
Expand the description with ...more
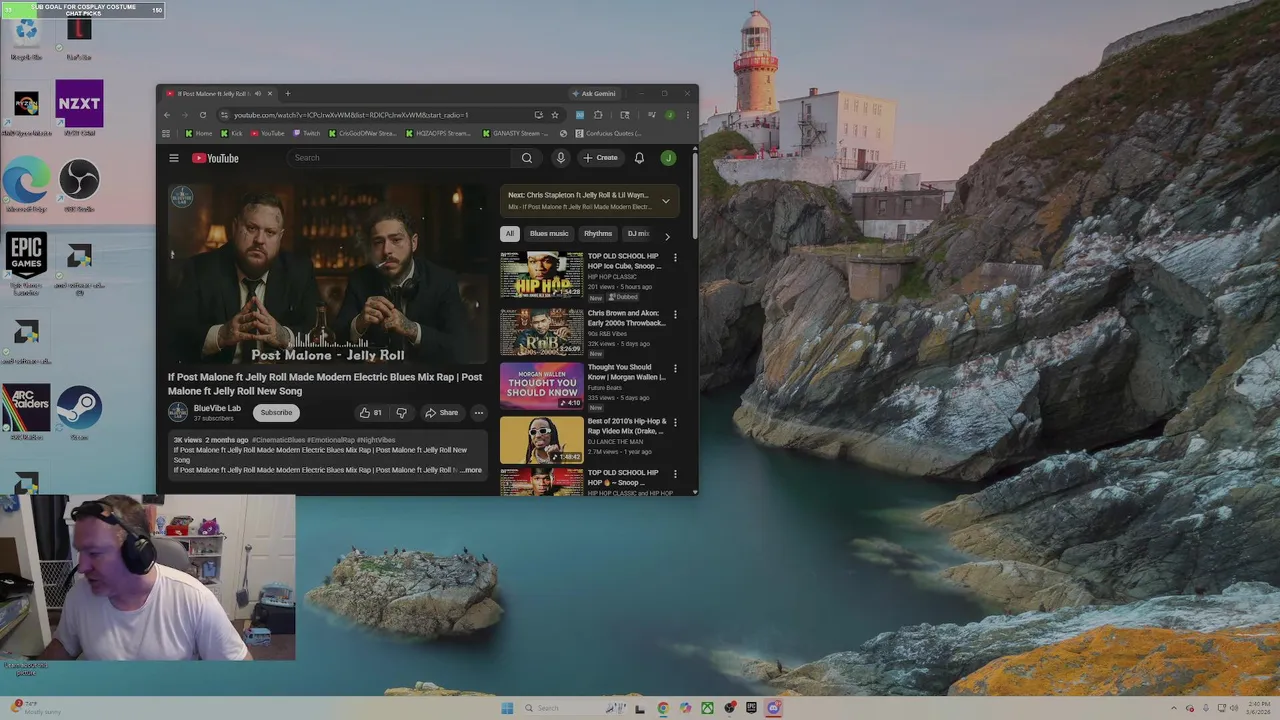click(x=472, y=470)
